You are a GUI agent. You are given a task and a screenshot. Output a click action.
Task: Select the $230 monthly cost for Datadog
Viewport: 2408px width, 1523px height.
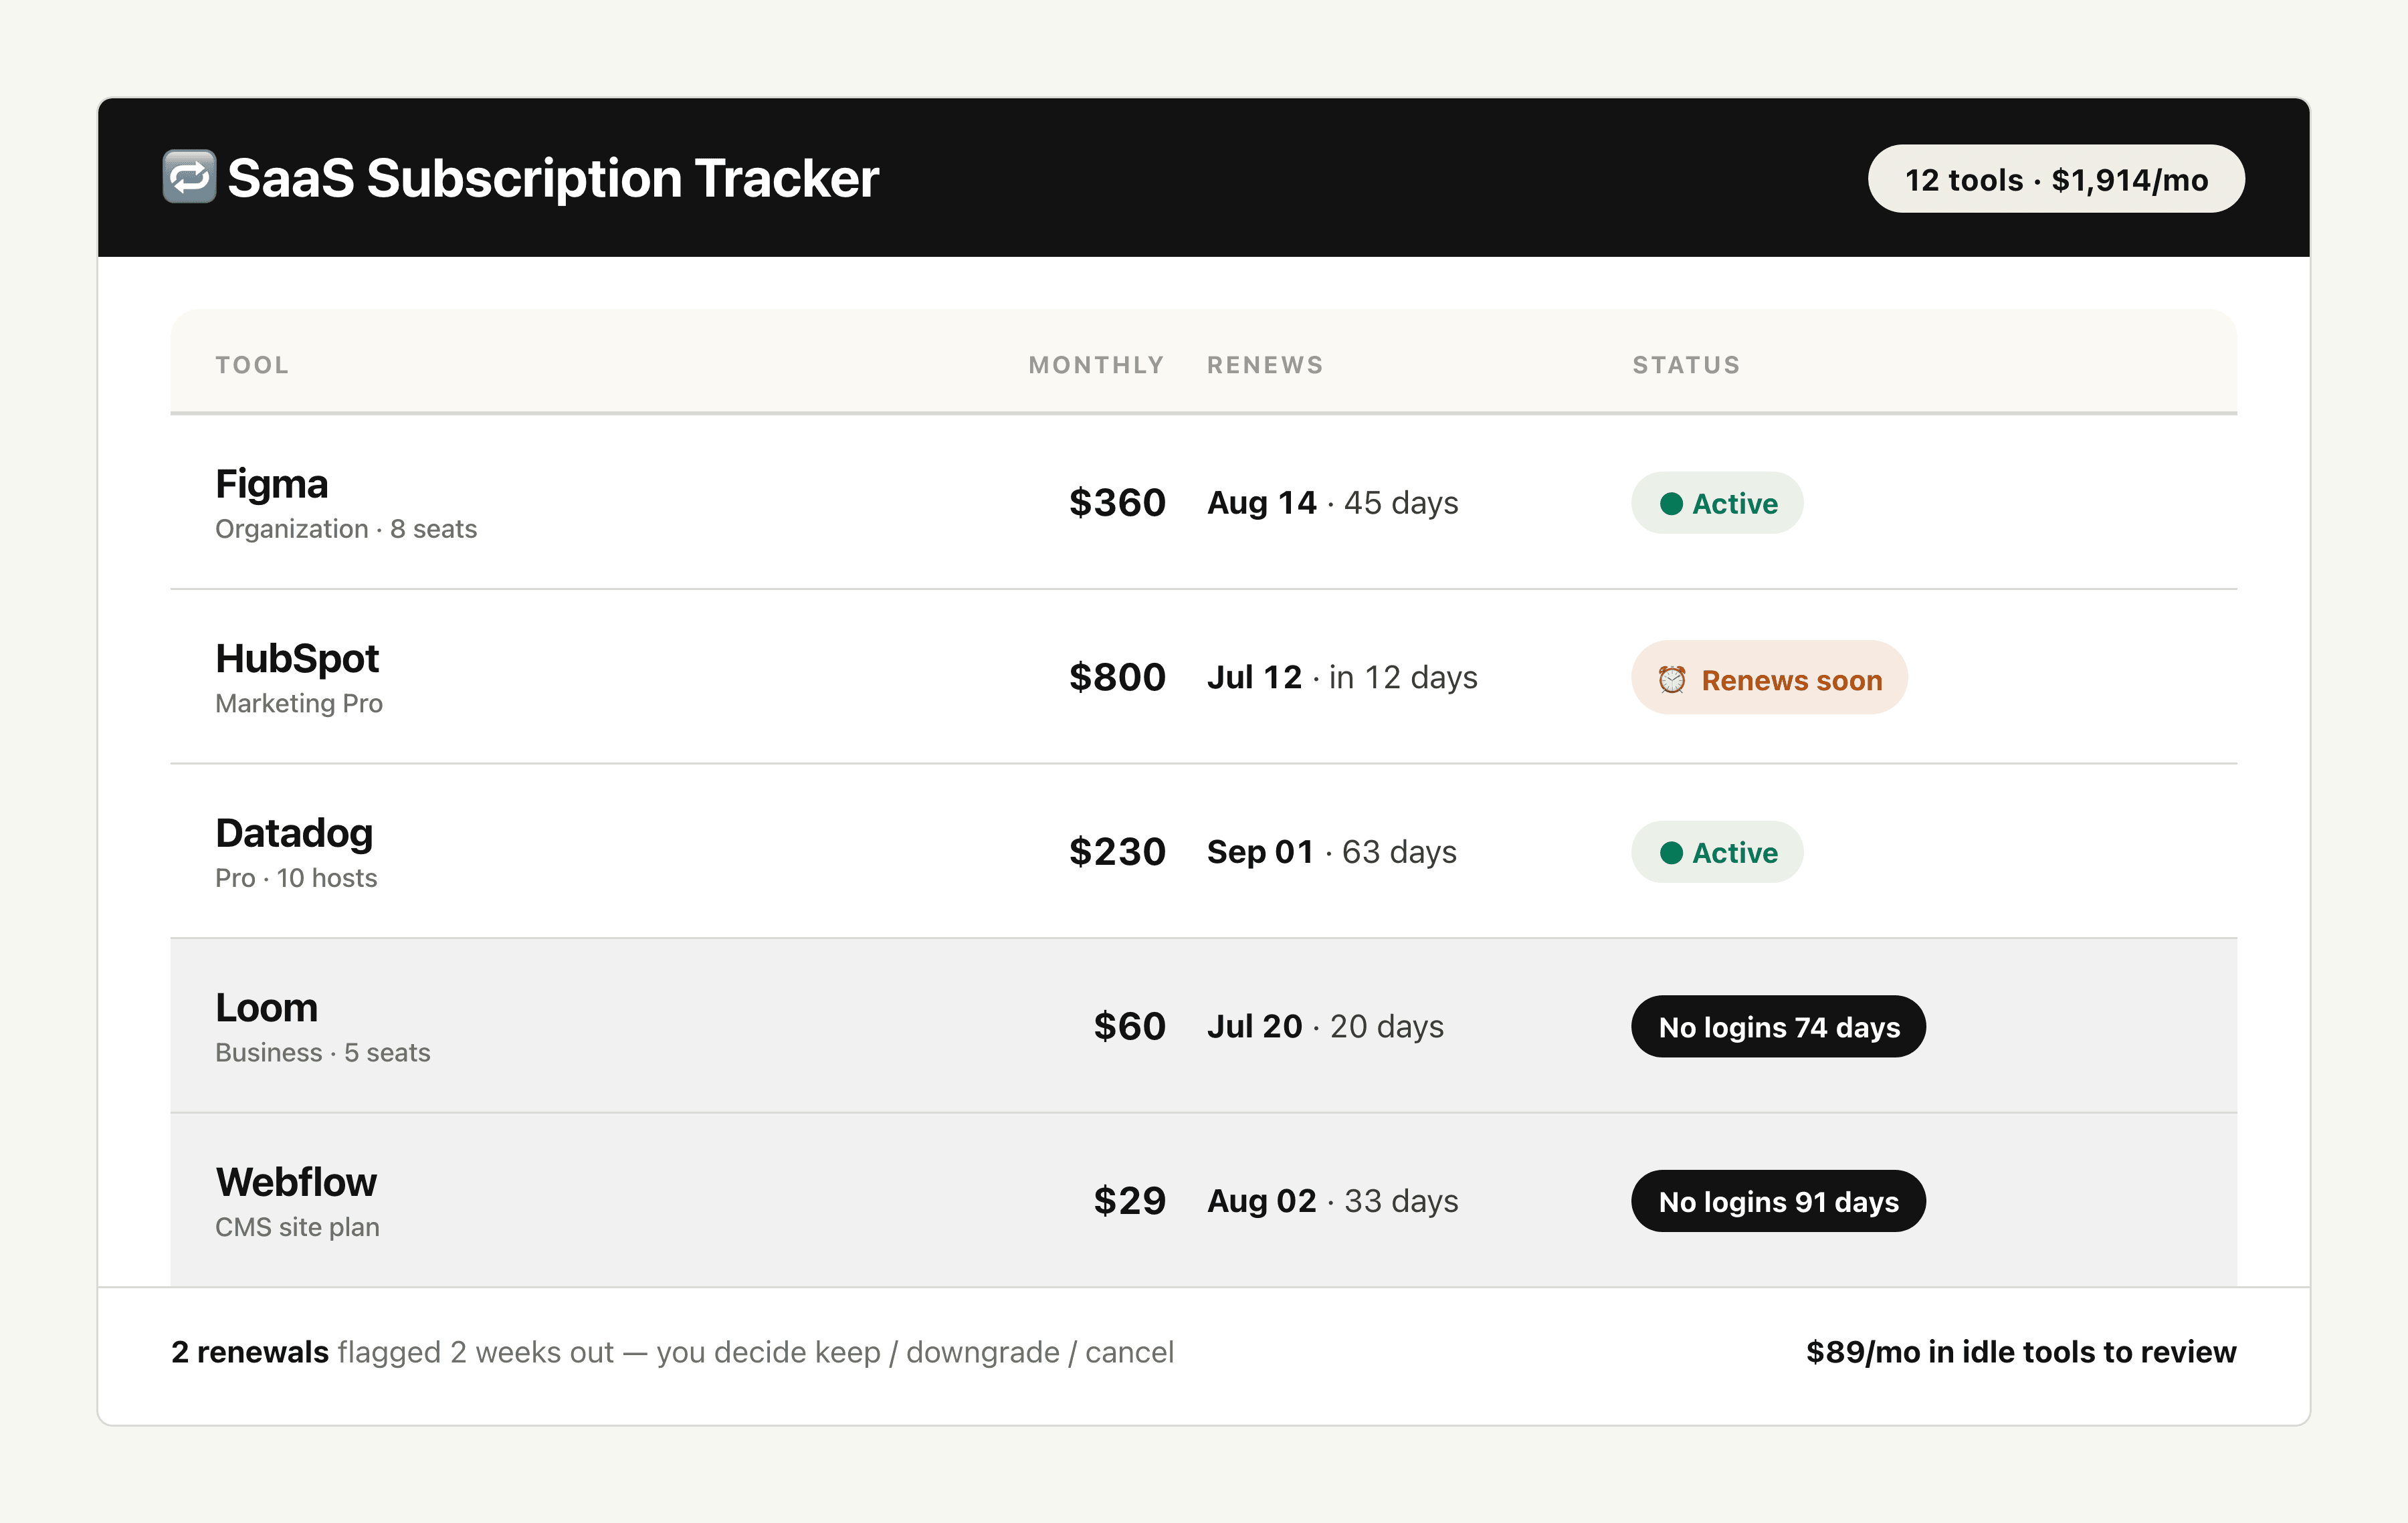pyautogui.click(x=1117, y=851)
